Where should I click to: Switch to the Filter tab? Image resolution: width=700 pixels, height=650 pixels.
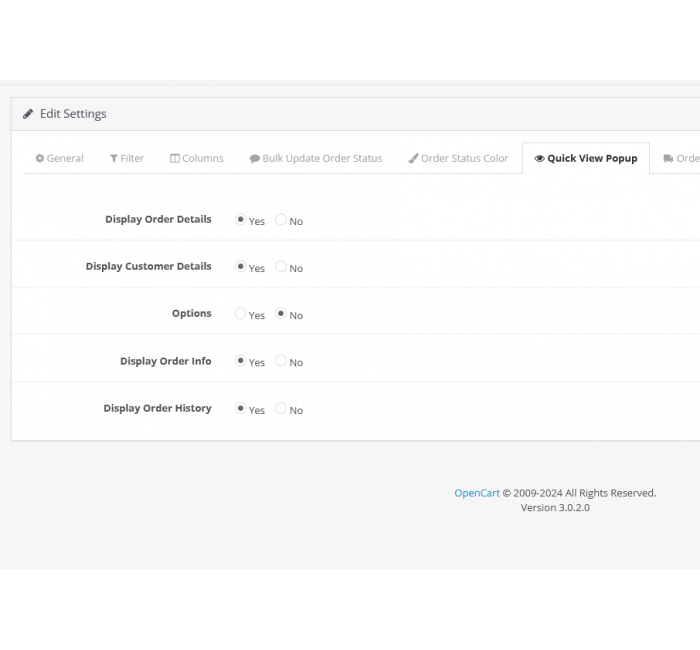pyautogui.click(x=127, y=158)
